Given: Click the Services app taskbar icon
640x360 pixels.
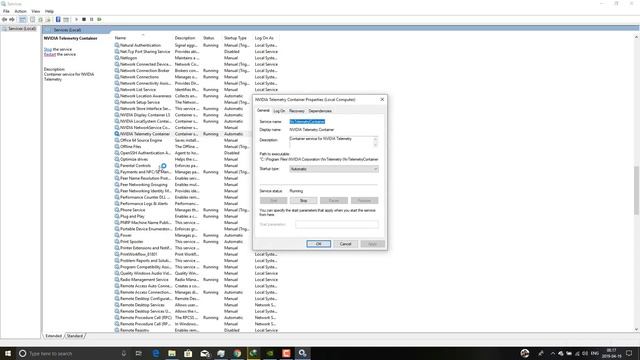Looking at the screenshot, I should point(302,353).
